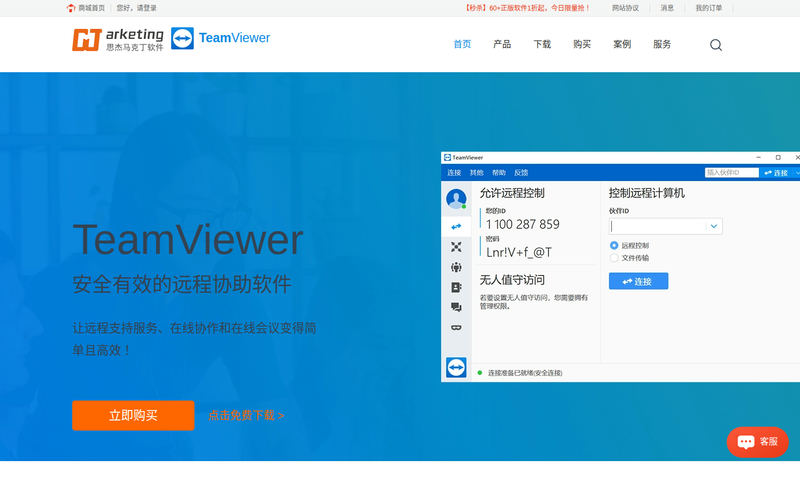Click the blue 连接 button under radio options
Viewport: 800px width, 500px height.
638,281
